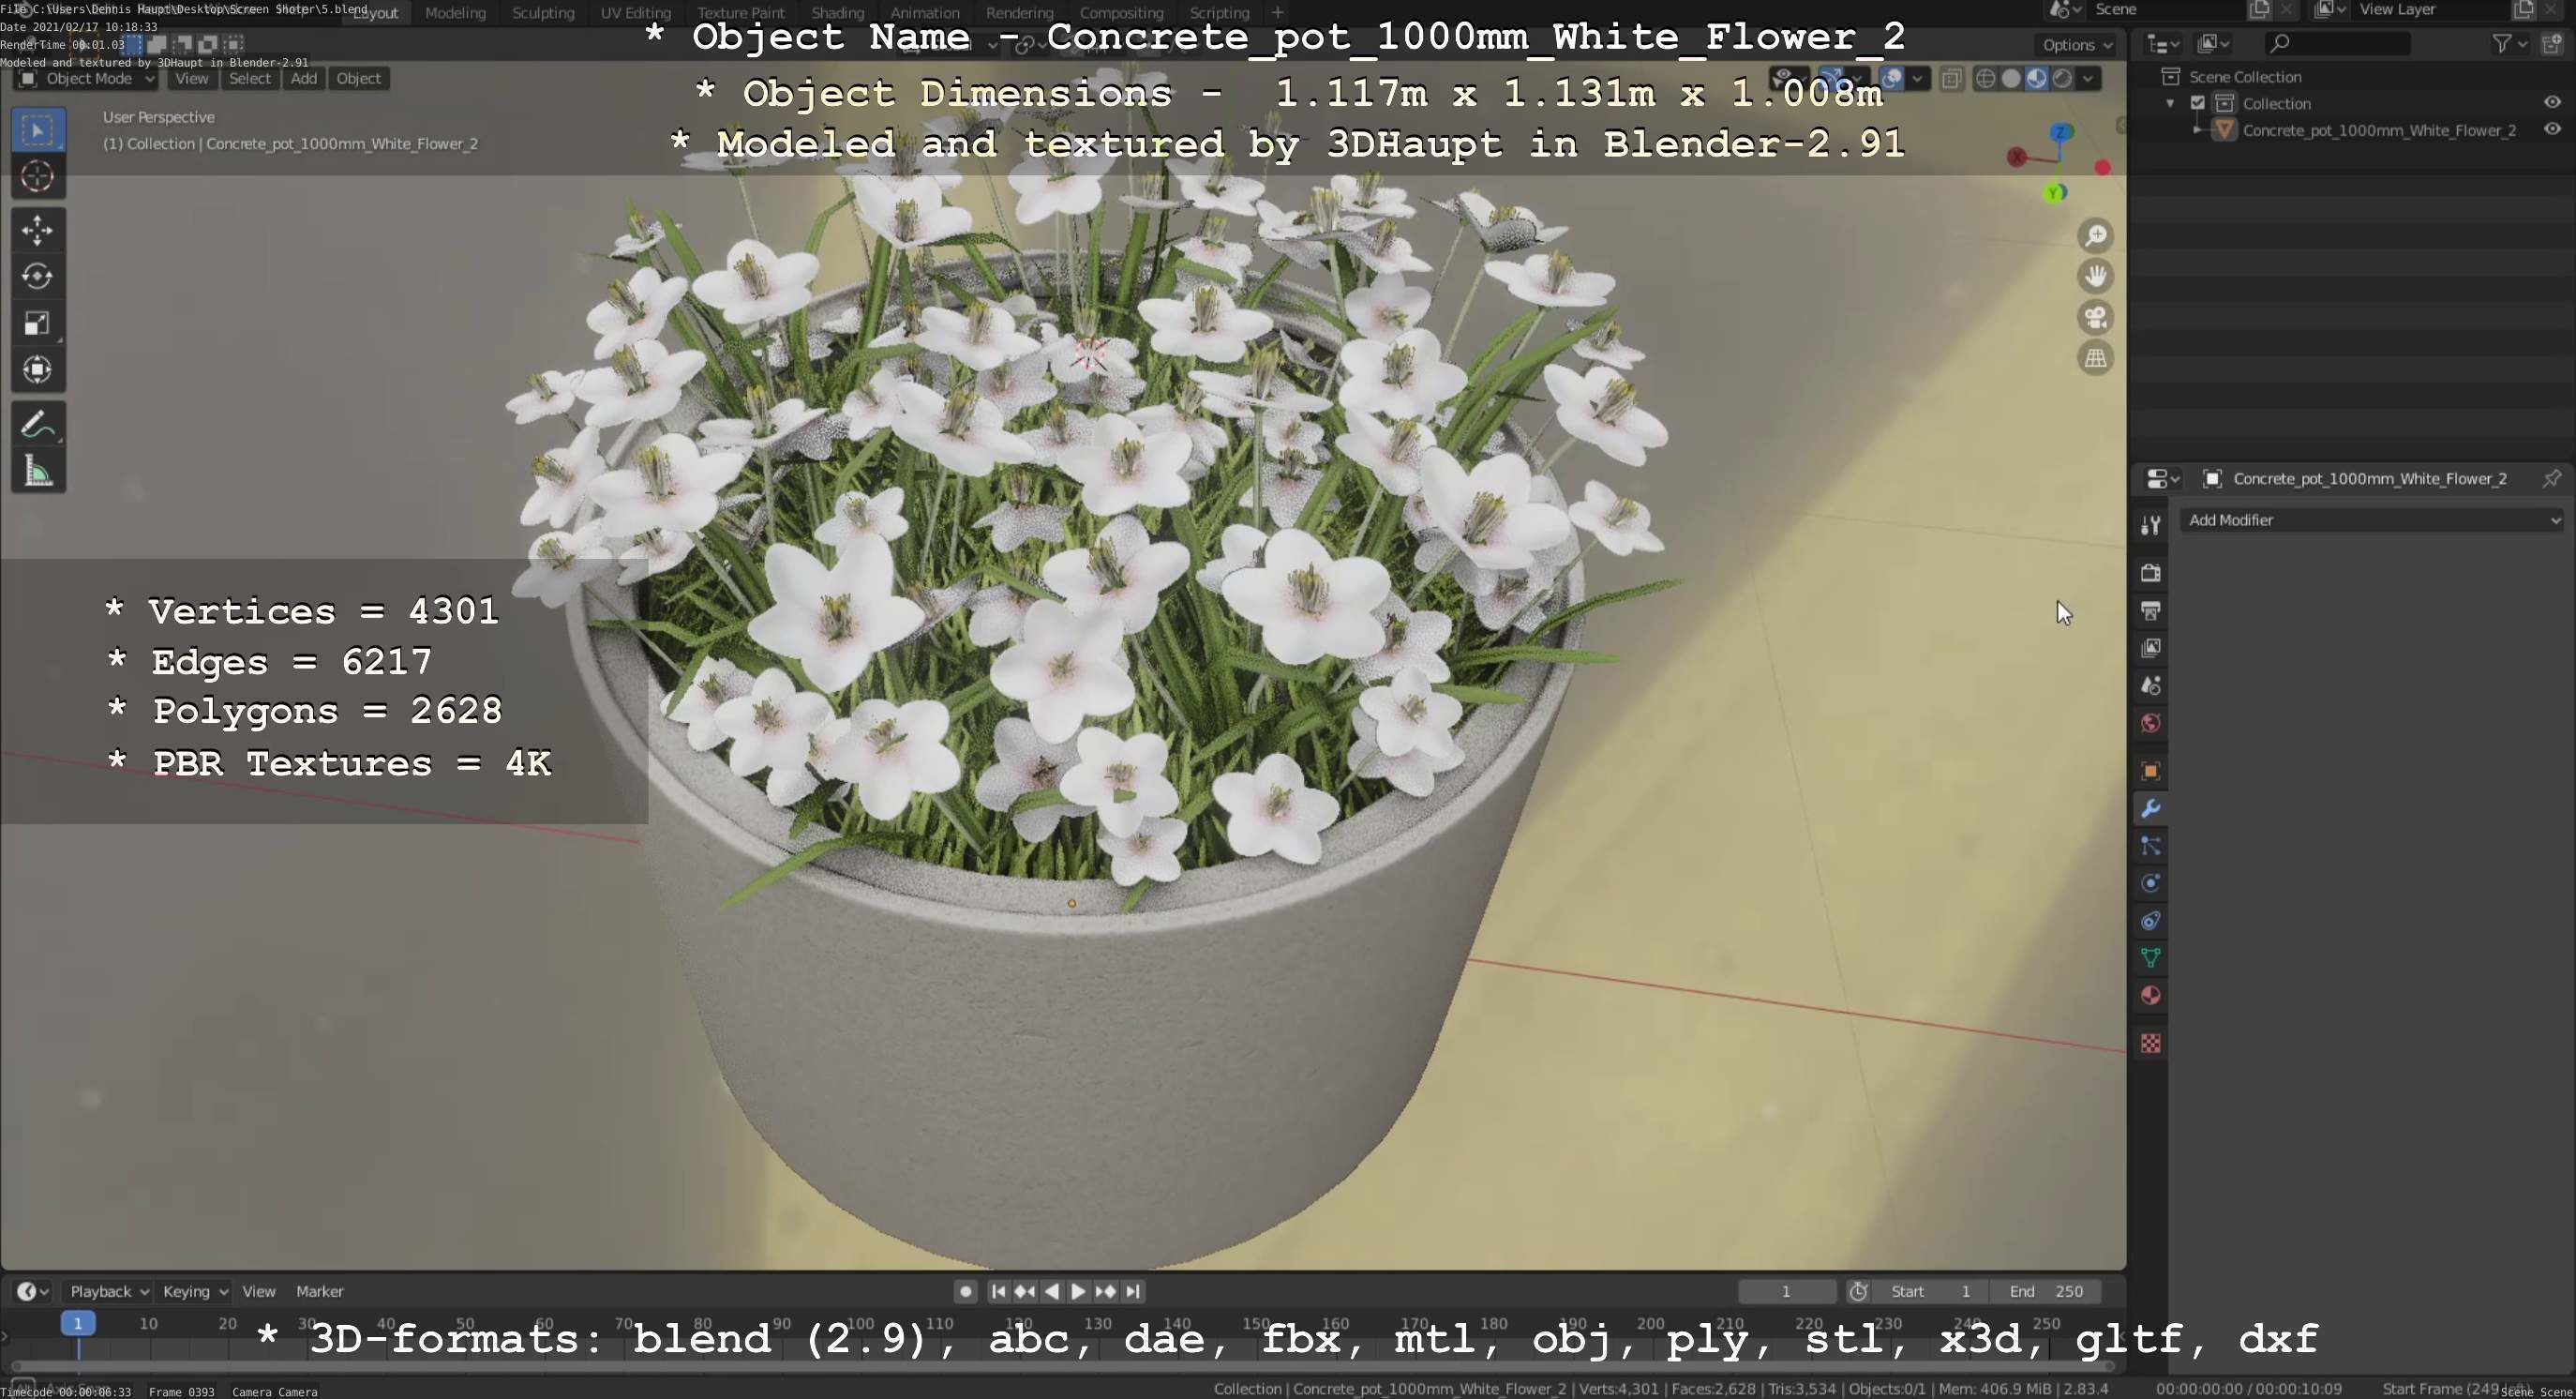Viewport: 2576px width, 1399px height.
Task: Play the animation forward
Action: (1078, 1291)
